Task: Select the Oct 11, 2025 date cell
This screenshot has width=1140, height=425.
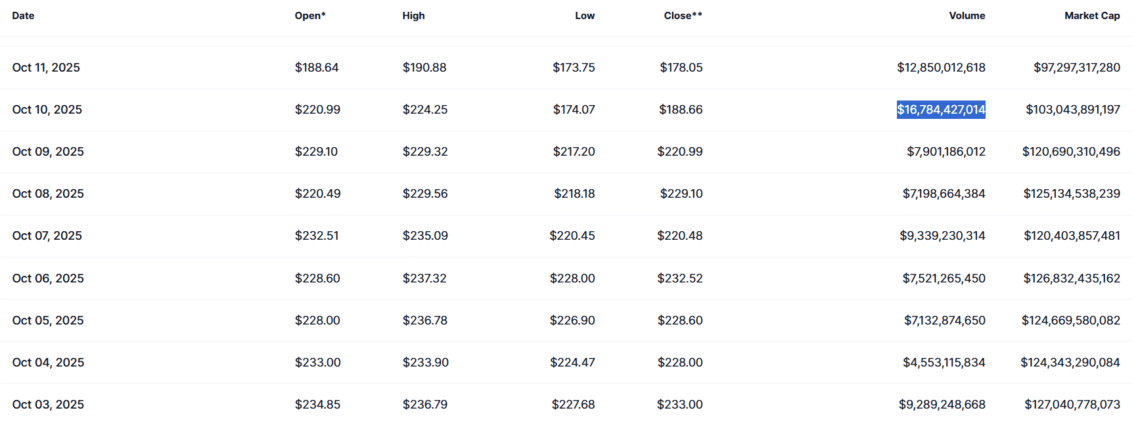Action: point(47,68)
